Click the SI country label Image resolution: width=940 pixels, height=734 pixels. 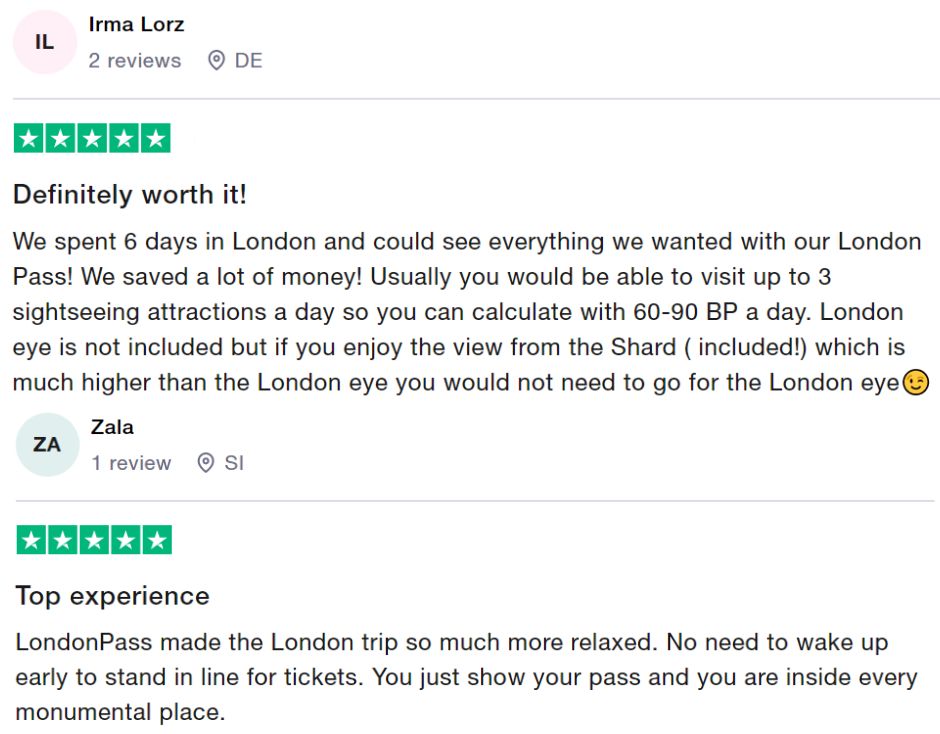[234, 463]
